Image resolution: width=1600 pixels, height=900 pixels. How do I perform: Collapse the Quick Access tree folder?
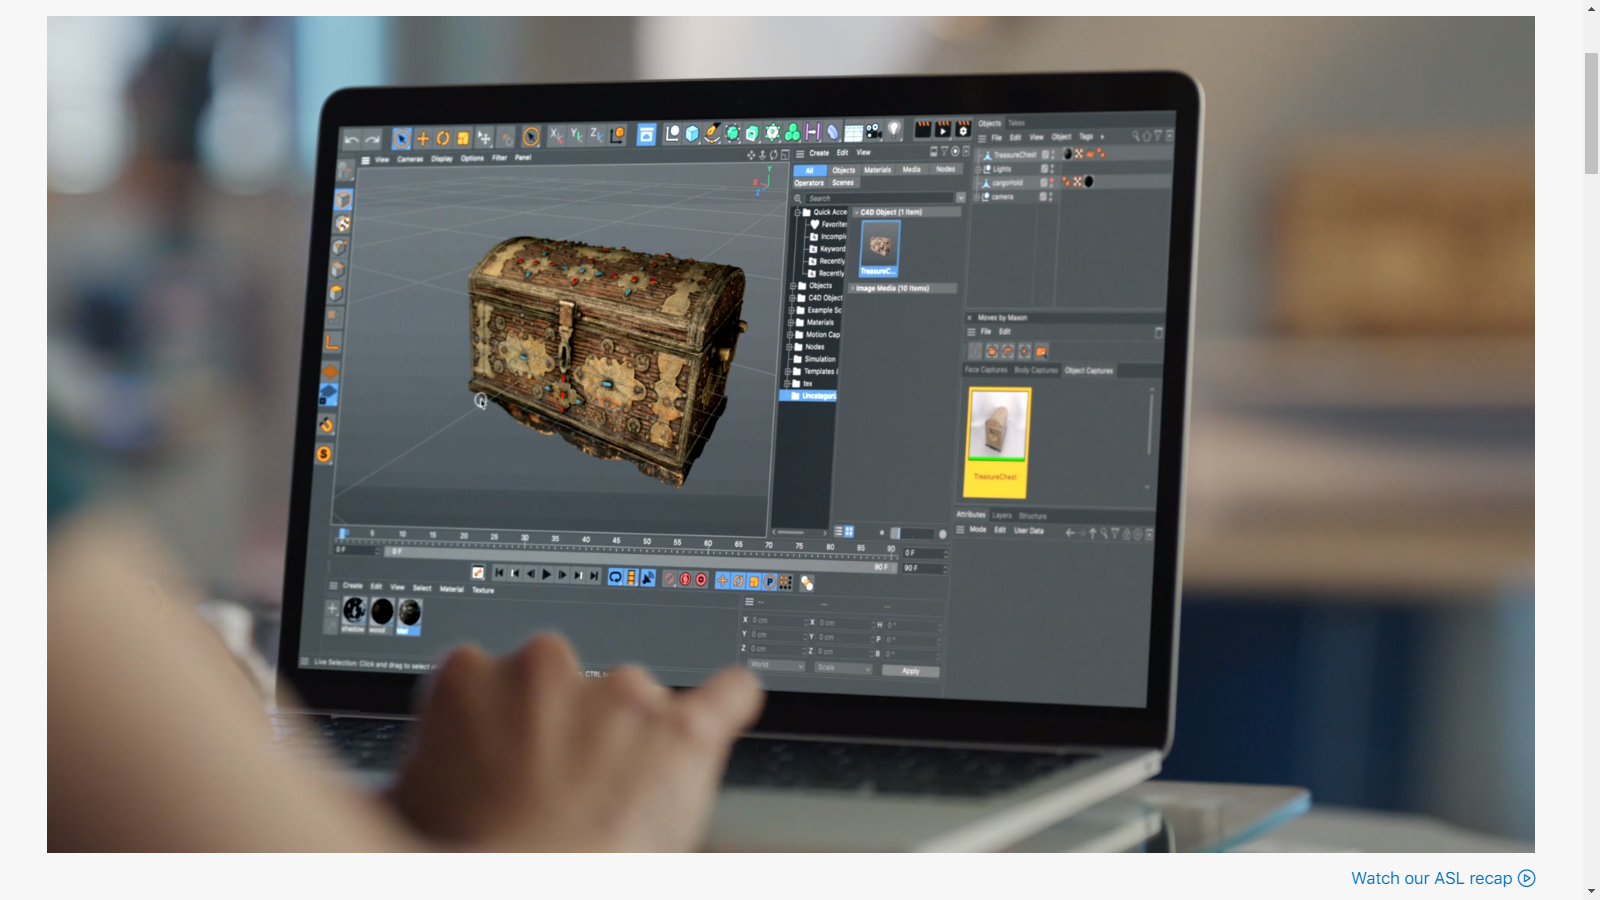797,212
